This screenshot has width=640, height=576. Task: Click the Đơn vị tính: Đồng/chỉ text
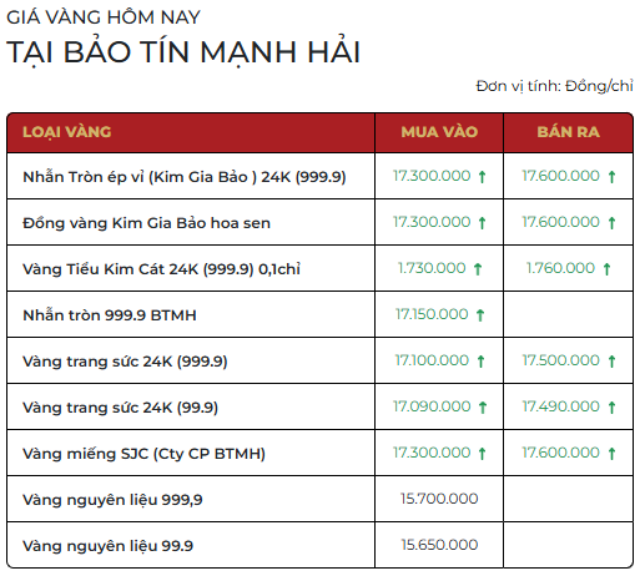pyautogui.click(x=554, y=86)
